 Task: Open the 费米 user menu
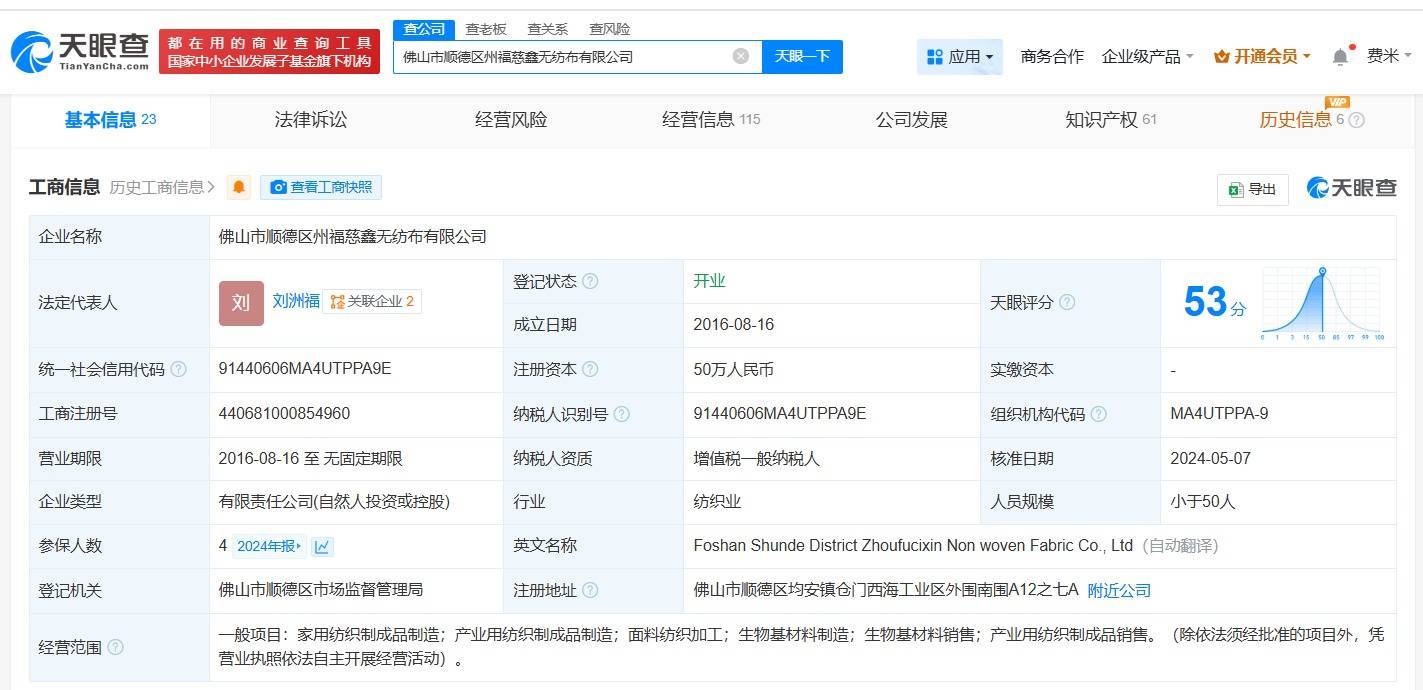(1389, 57)
